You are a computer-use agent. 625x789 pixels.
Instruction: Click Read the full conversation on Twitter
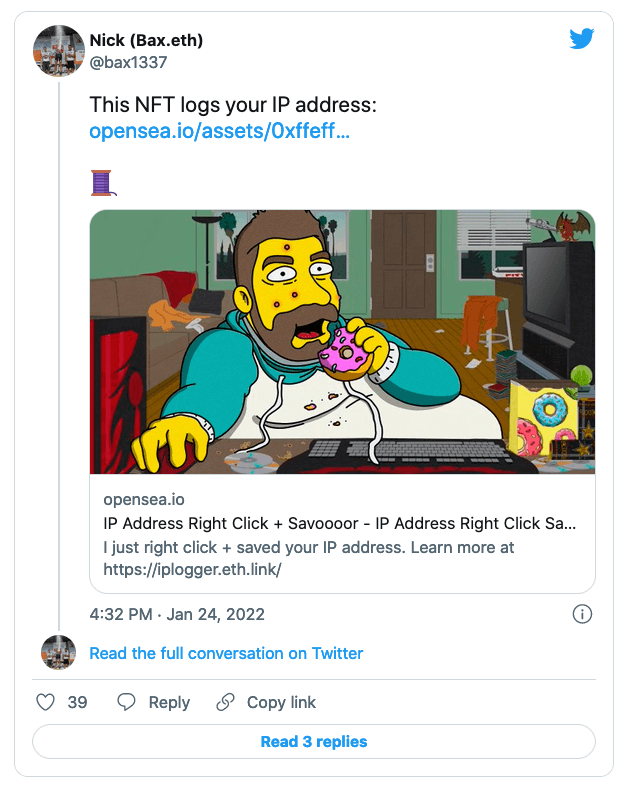click(x=226, y=653)
